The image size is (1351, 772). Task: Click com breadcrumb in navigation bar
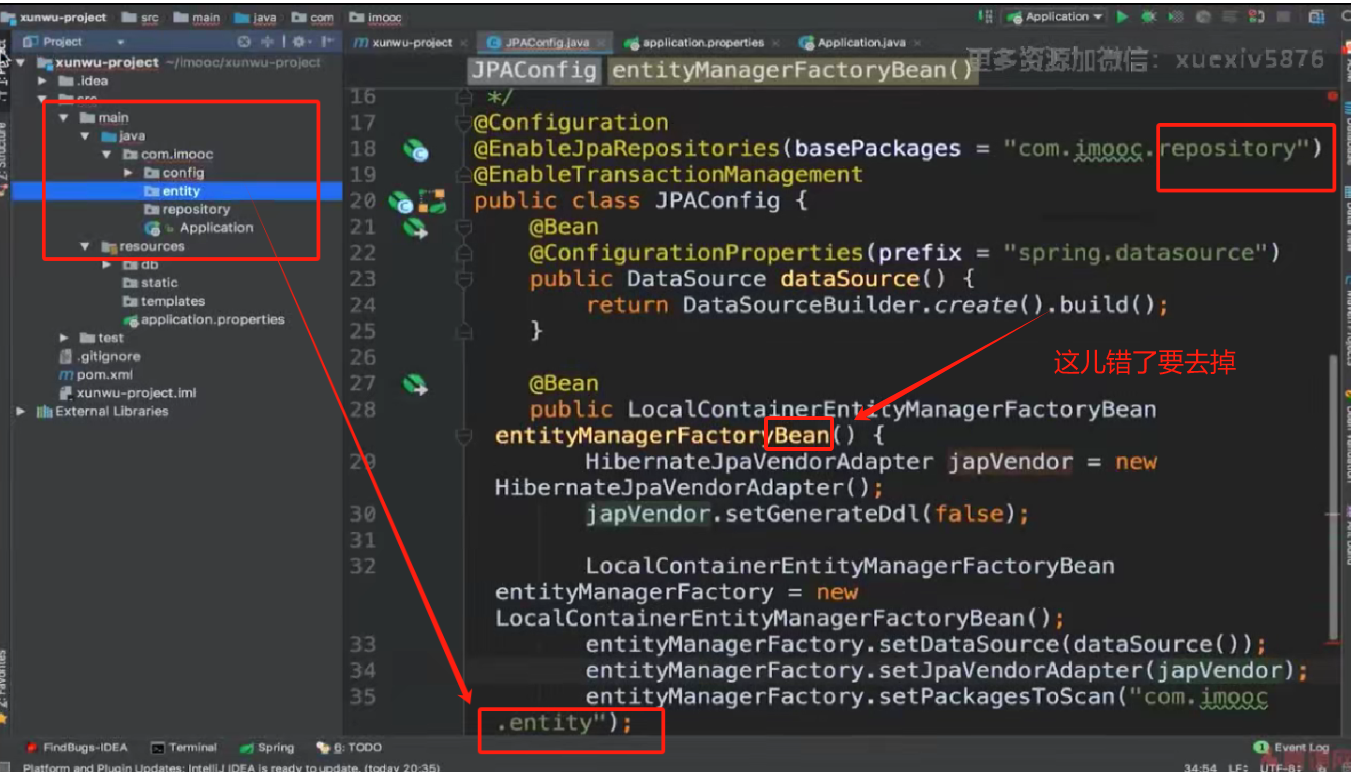313,18
